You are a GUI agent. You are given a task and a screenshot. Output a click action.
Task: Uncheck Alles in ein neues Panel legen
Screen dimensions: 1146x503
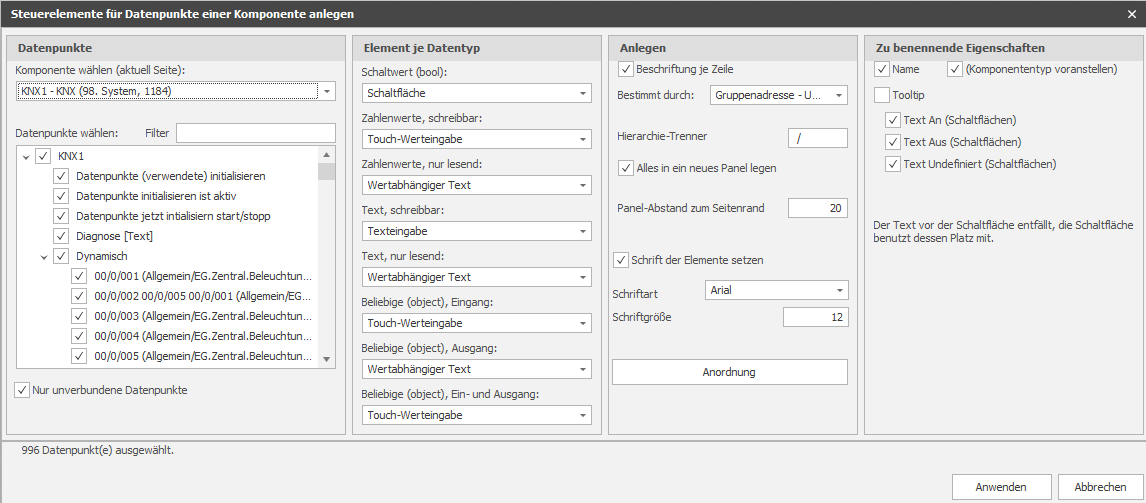[626, 168]
